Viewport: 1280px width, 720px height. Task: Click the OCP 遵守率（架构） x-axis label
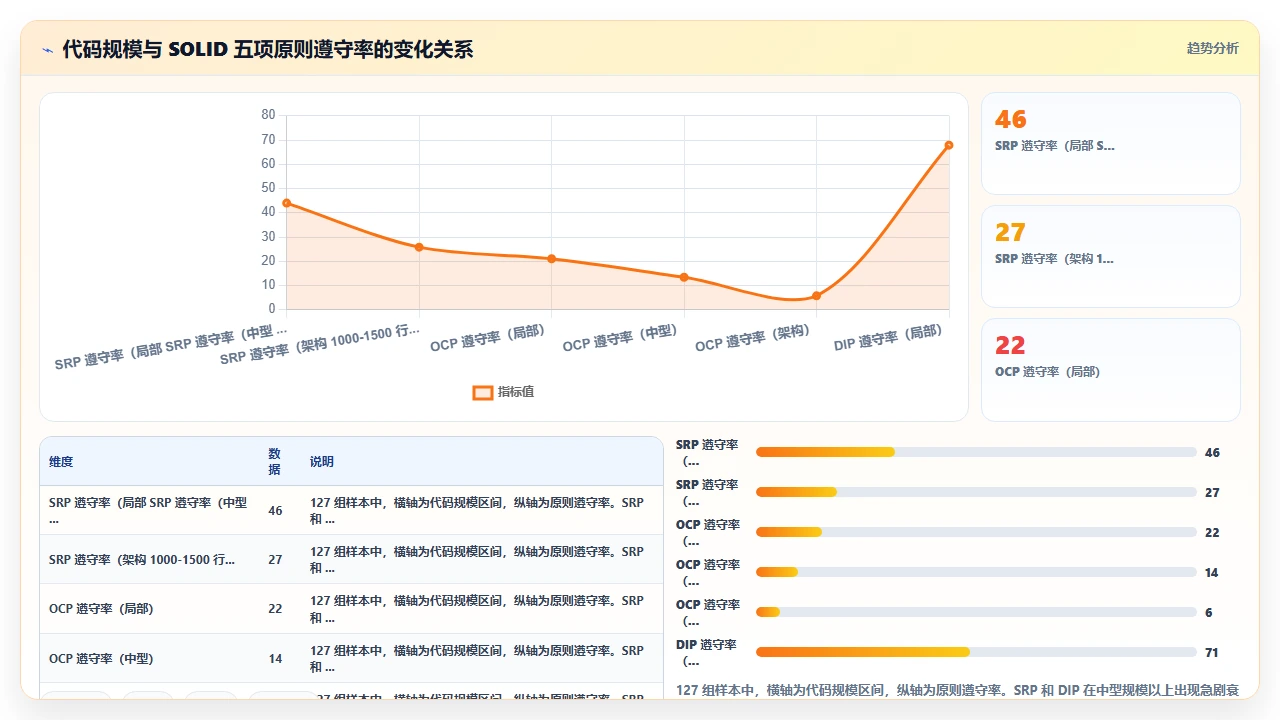(753, 338)
